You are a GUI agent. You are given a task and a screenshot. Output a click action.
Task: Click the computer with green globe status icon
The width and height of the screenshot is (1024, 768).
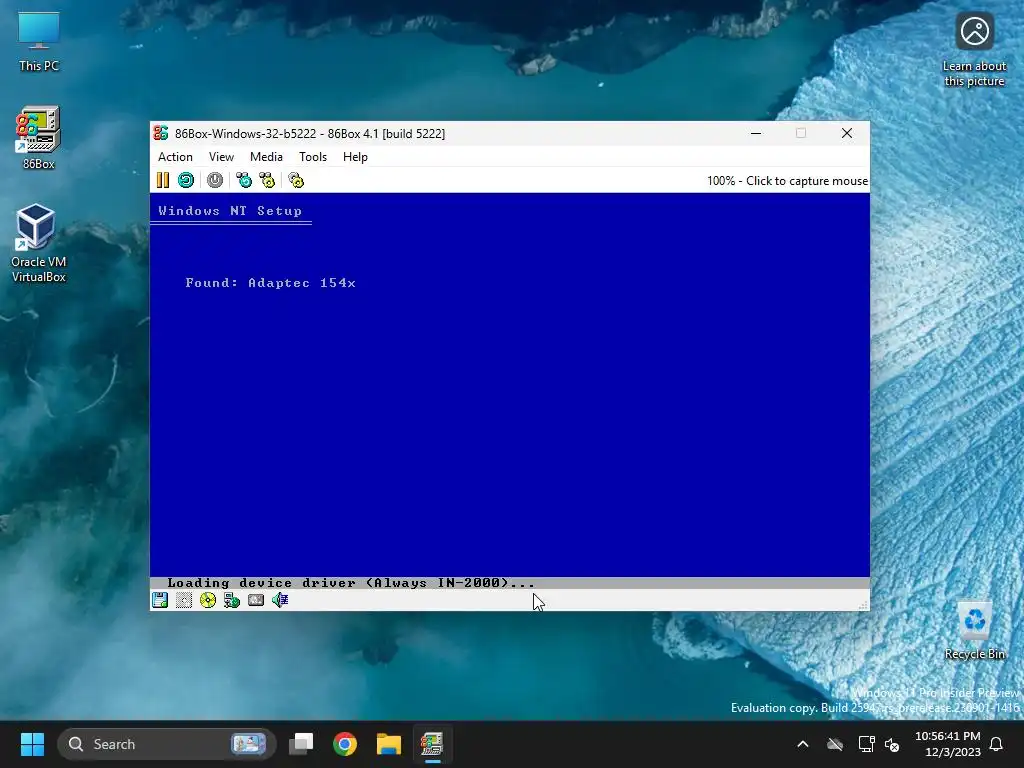[232, 600]
